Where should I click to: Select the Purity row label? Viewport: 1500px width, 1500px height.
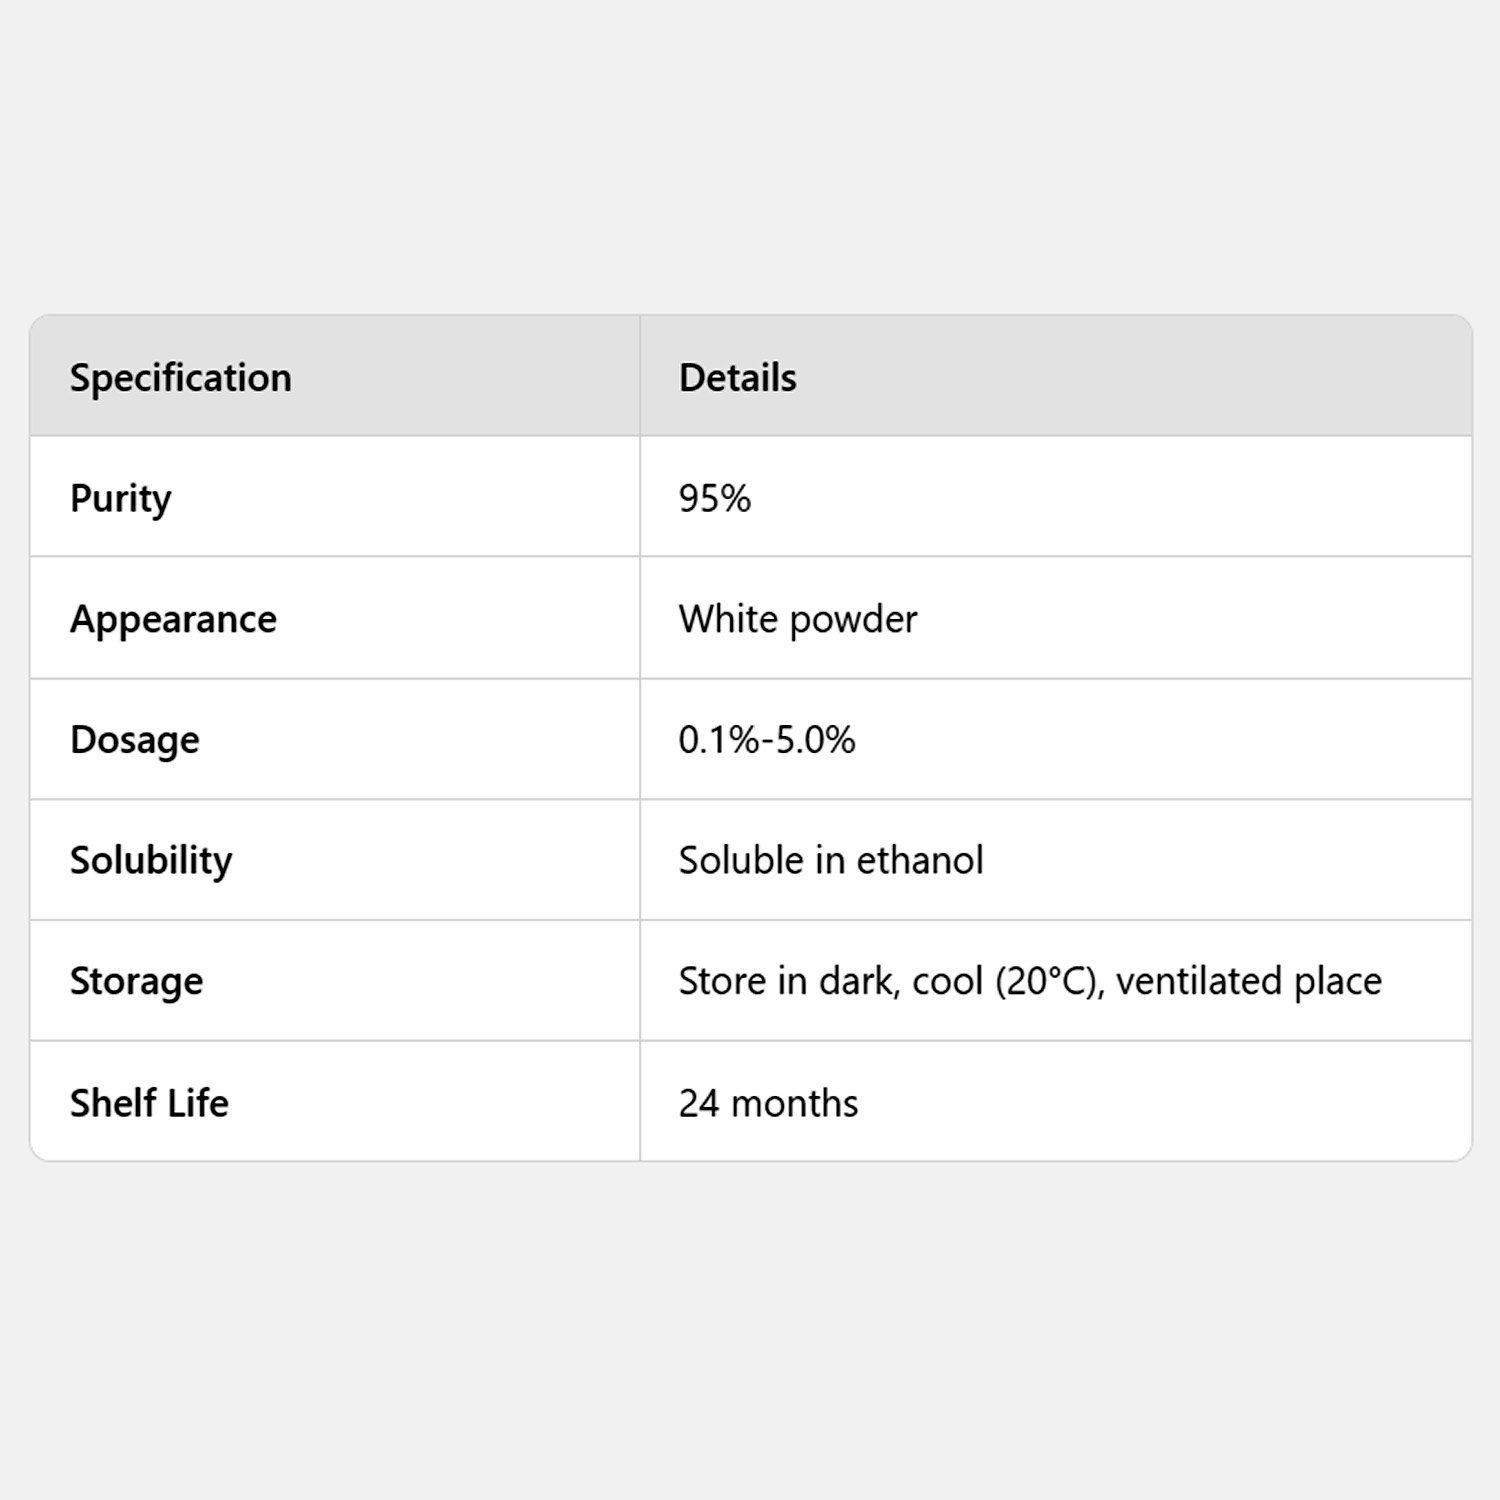click(x=121, y=499)
